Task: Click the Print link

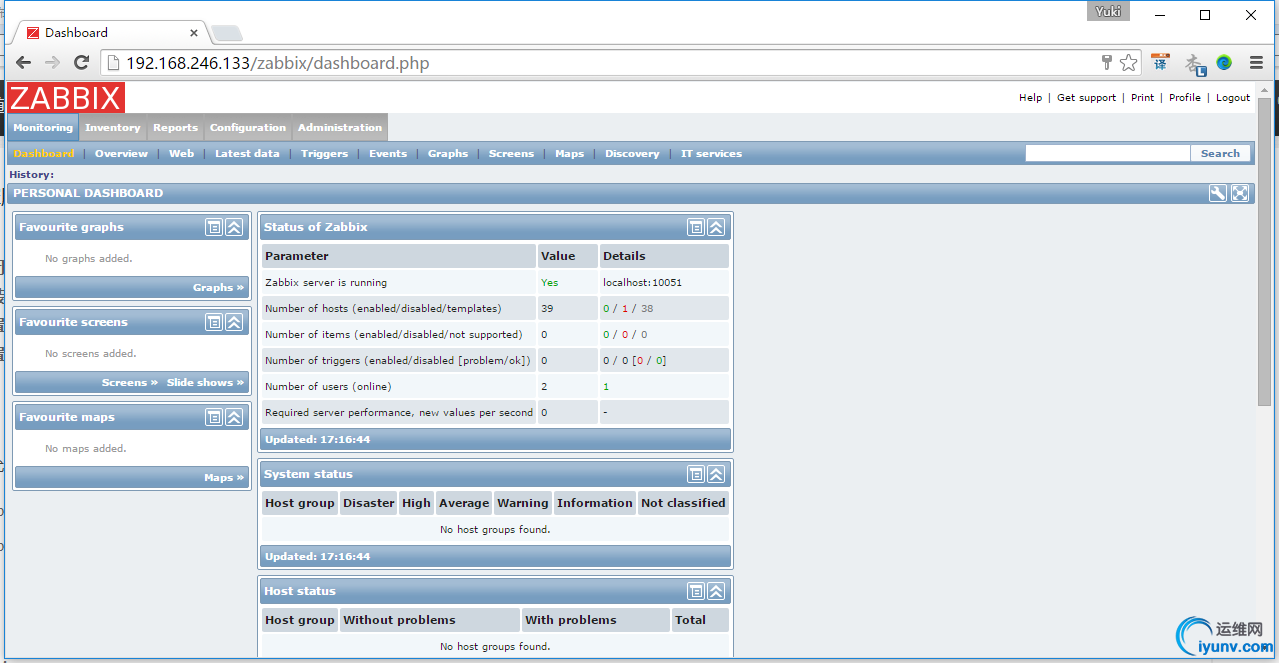Action: pos(1142,97)
